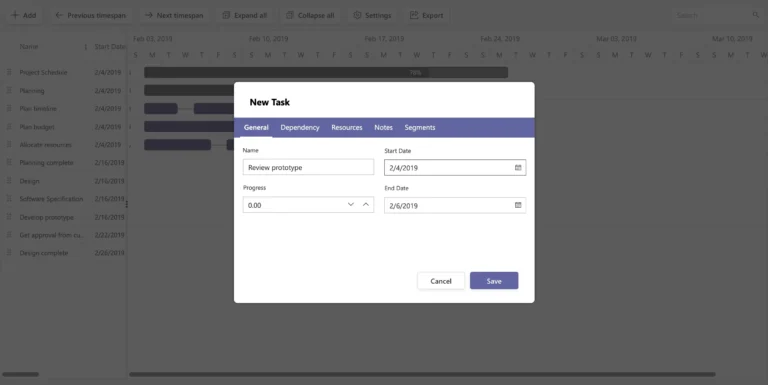The height and width of the screenshot is (385, 768).
Task: Click the grid-chart splitter handle
Action: [x=127, y=204]
